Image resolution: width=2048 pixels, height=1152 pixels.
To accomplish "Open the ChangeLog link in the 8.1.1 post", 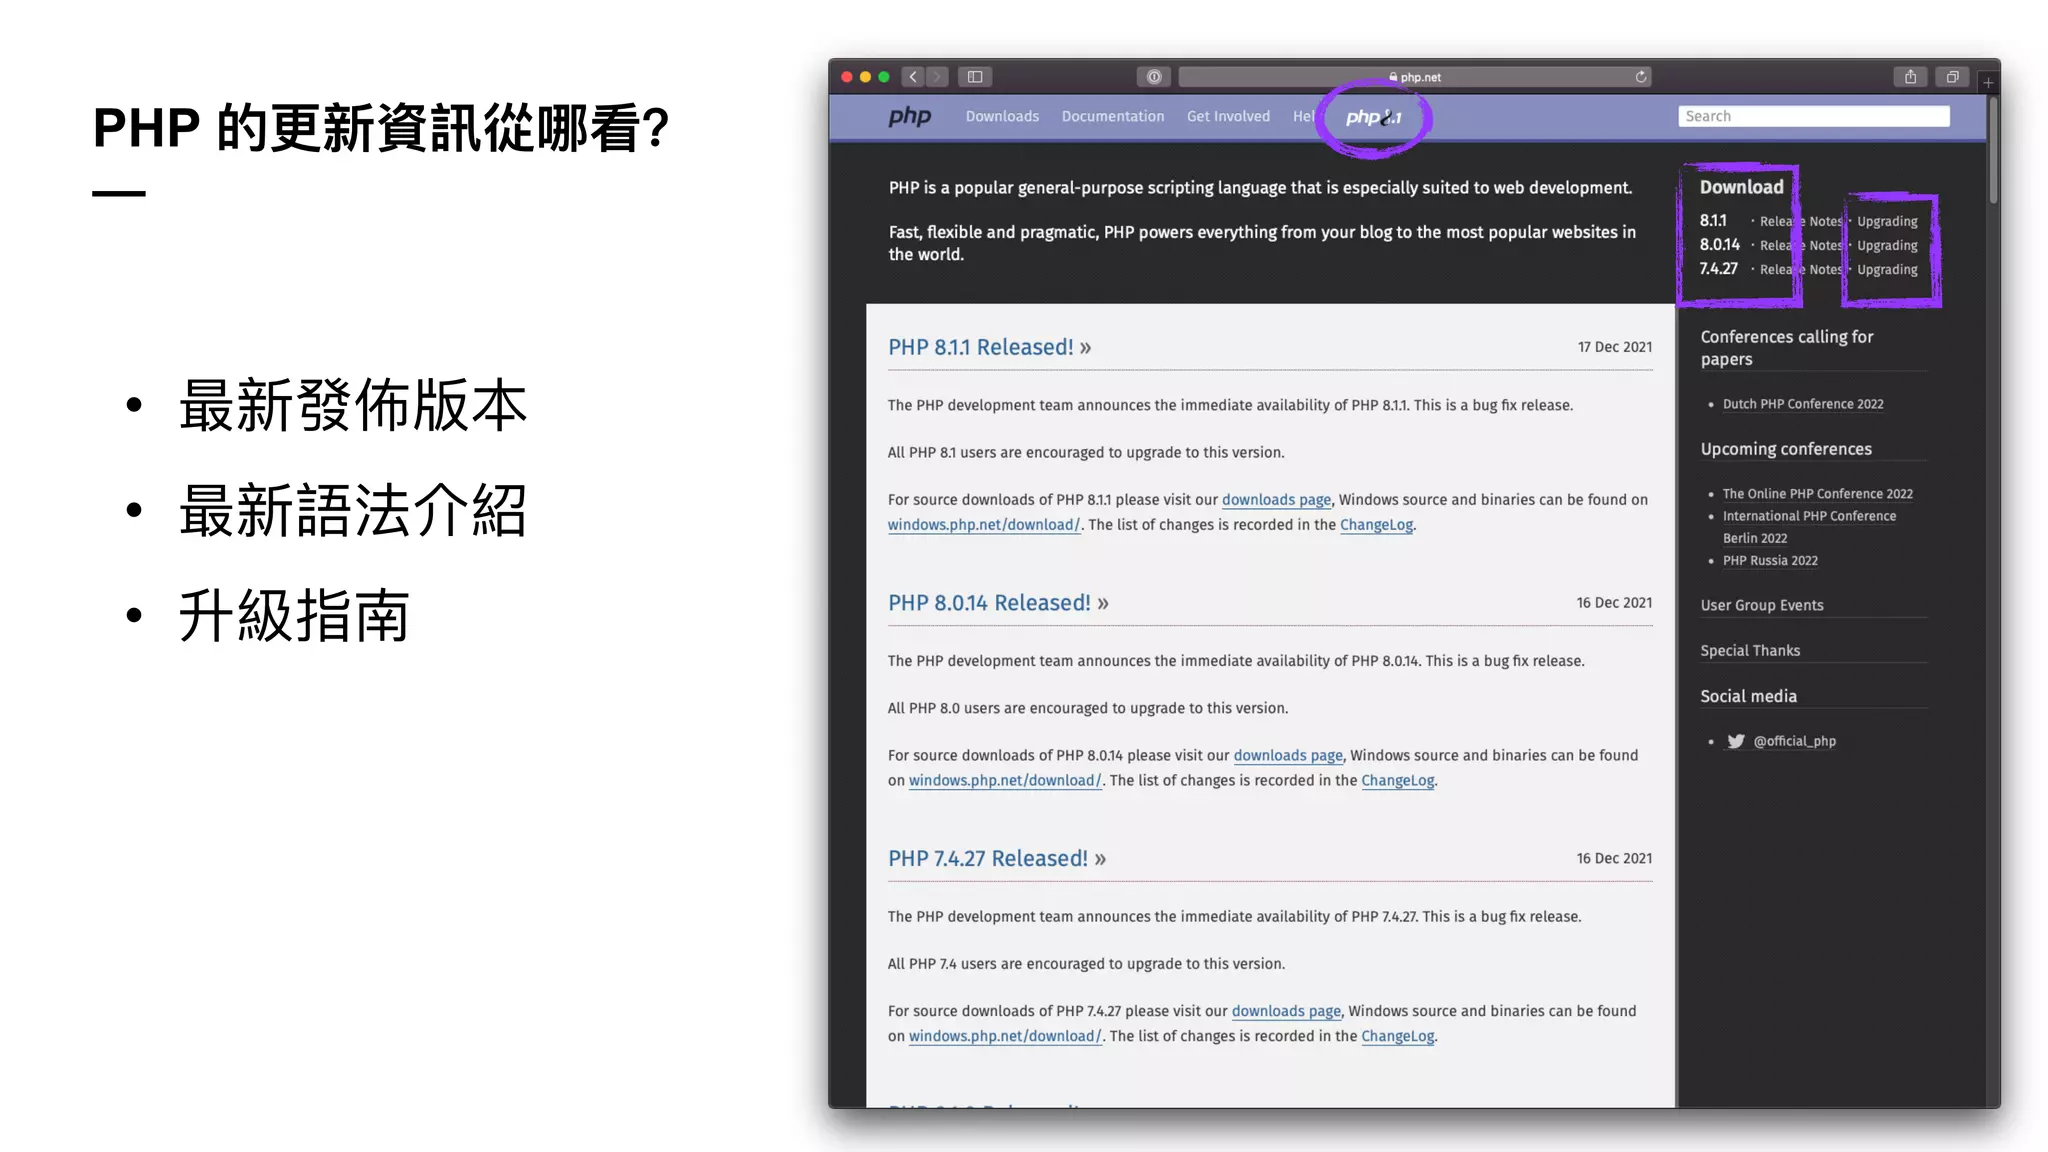I will click(x=1376, y=525).
